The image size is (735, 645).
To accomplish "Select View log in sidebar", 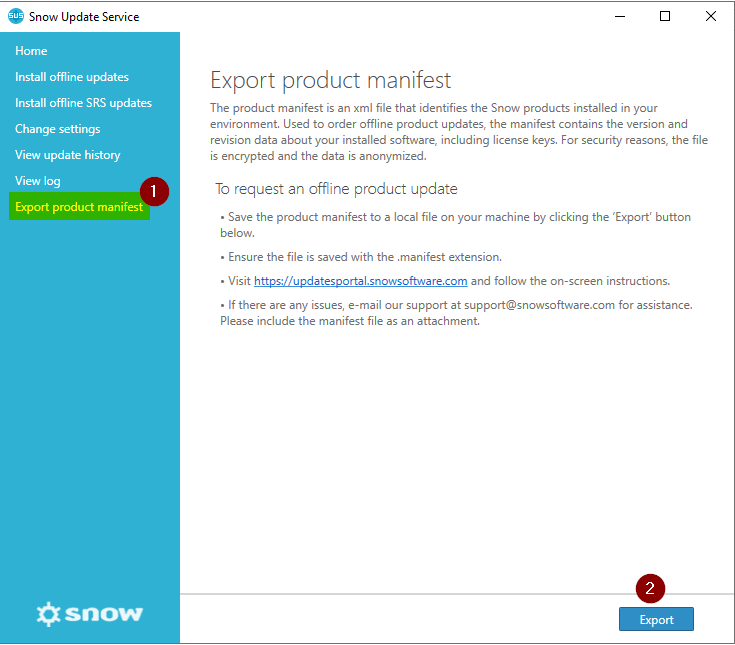I will click(x=38, y=181).
